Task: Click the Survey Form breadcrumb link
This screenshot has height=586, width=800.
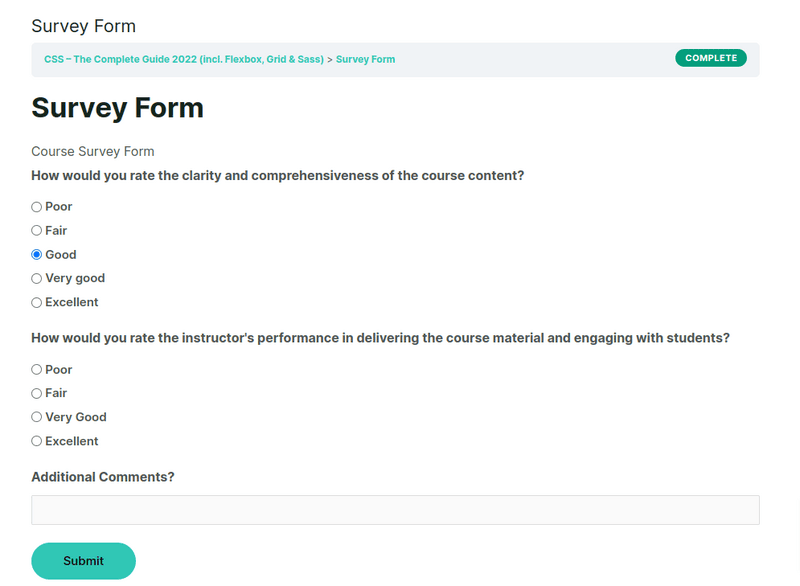Action: point(365,59)
